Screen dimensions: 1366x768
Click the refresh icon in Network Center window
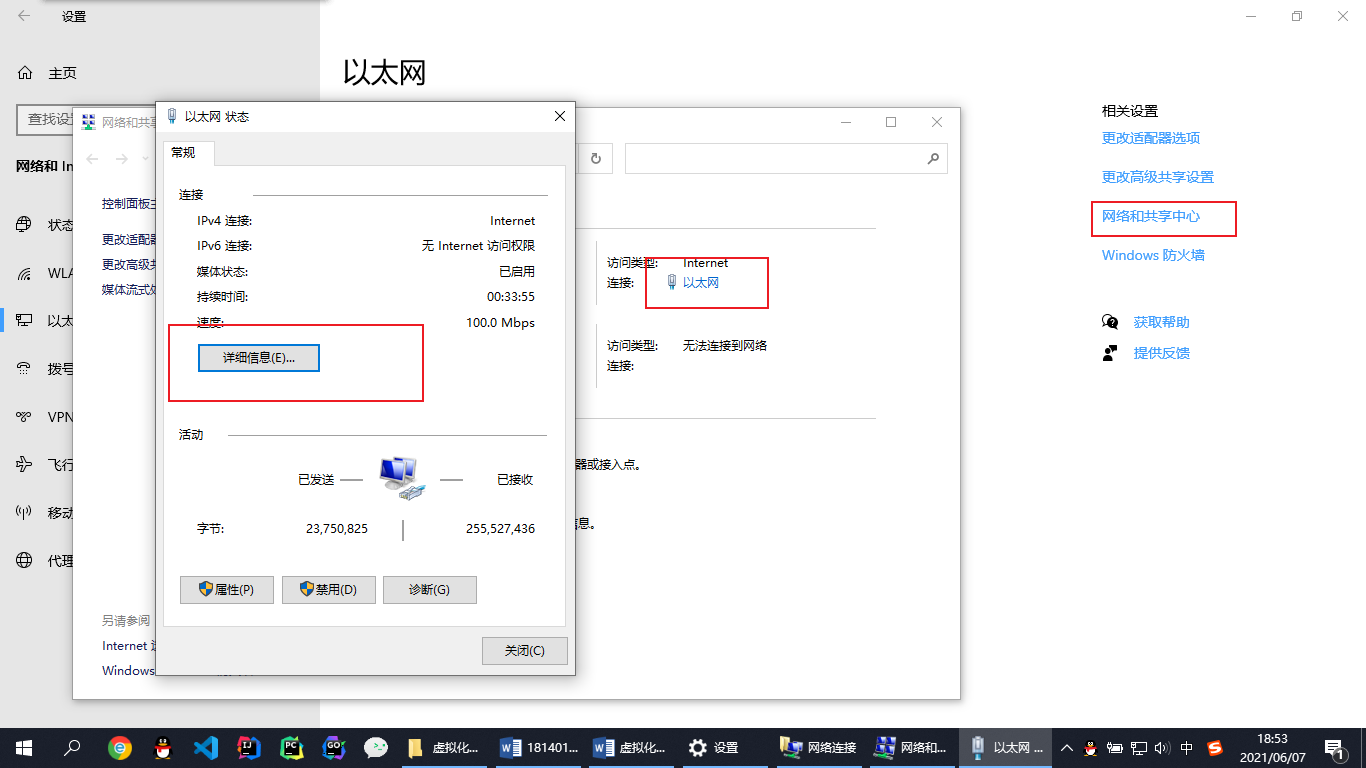(x=596, y=158)
